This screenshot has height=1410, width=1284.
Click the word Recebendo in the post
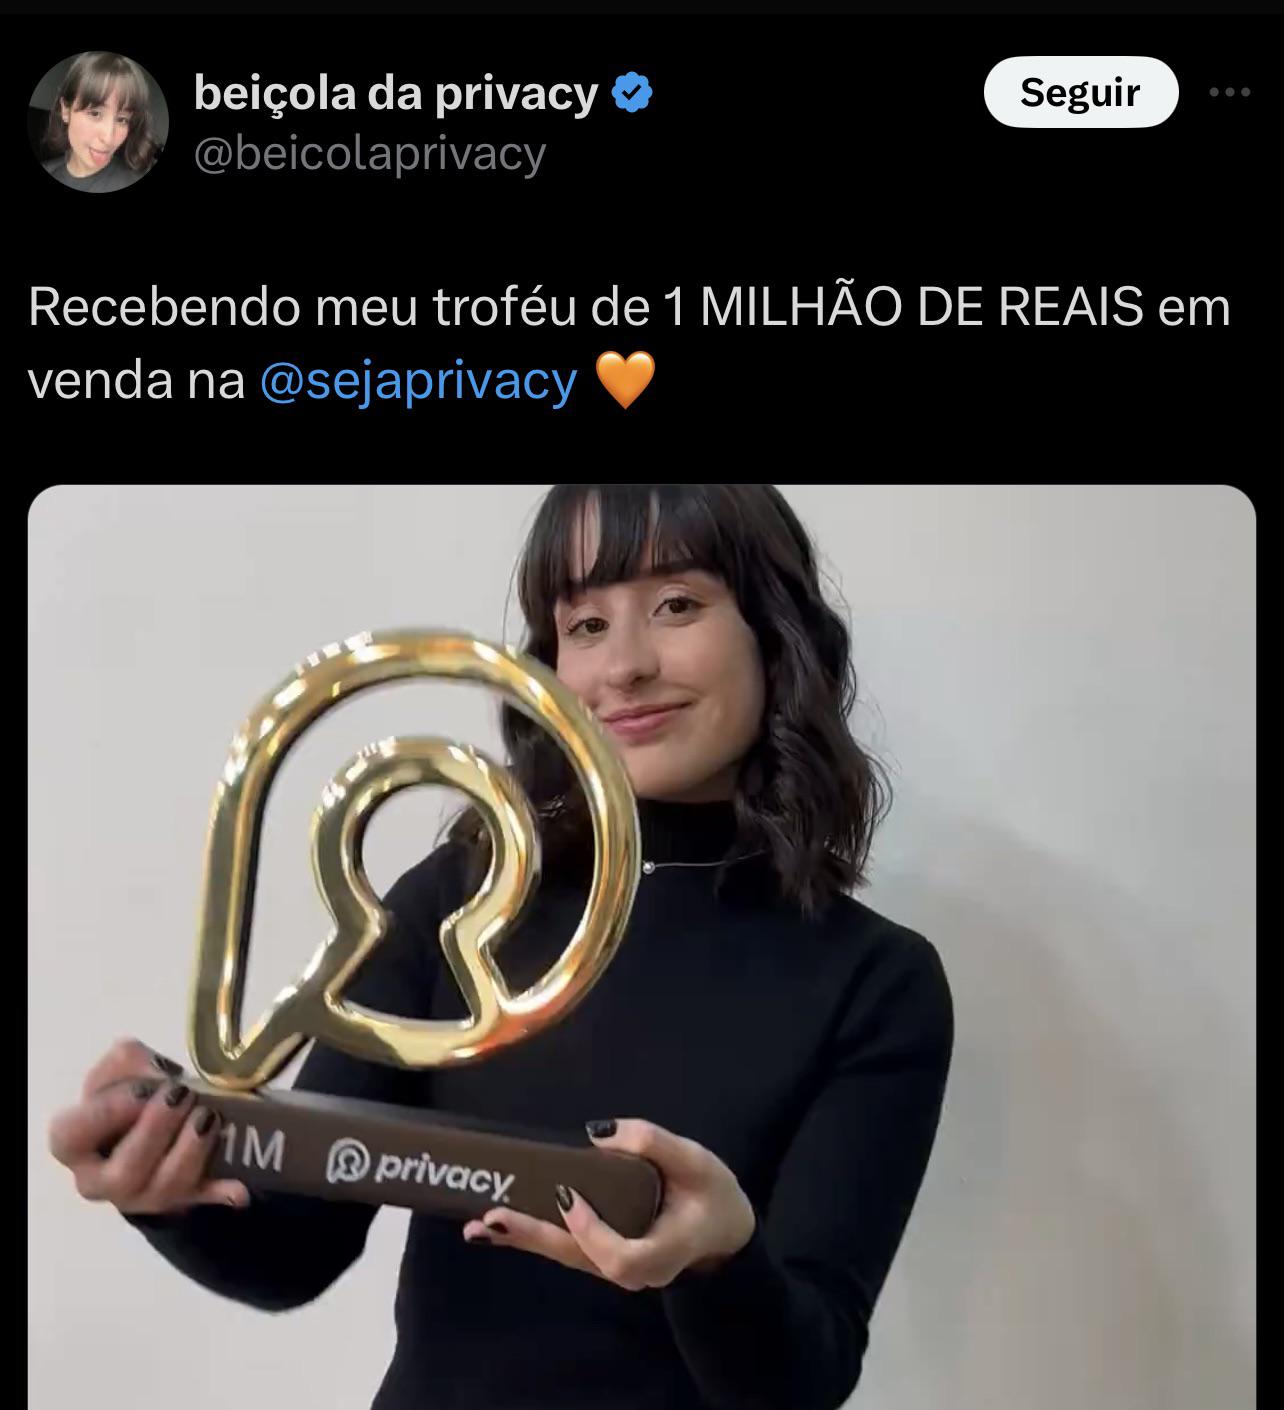click(165, 308)
